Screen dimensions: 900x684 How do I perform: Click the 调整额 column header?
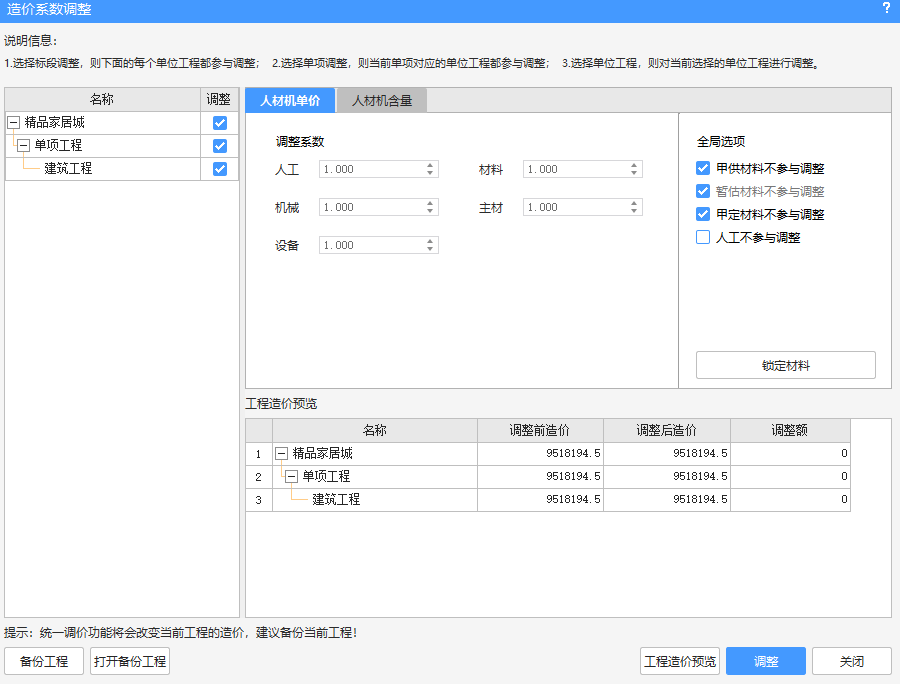pos(790,430)
